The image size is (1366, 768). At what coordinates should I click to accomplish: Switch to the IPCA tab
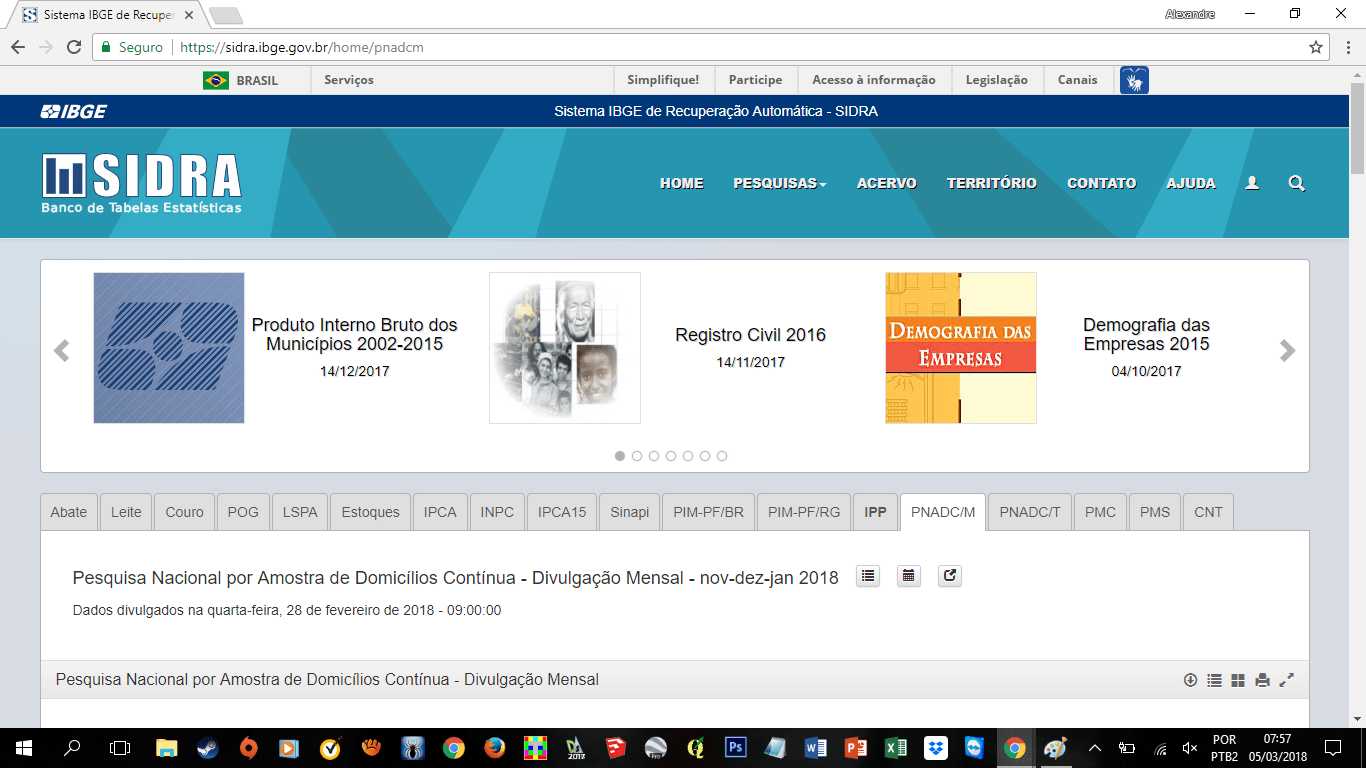[440, 512]
